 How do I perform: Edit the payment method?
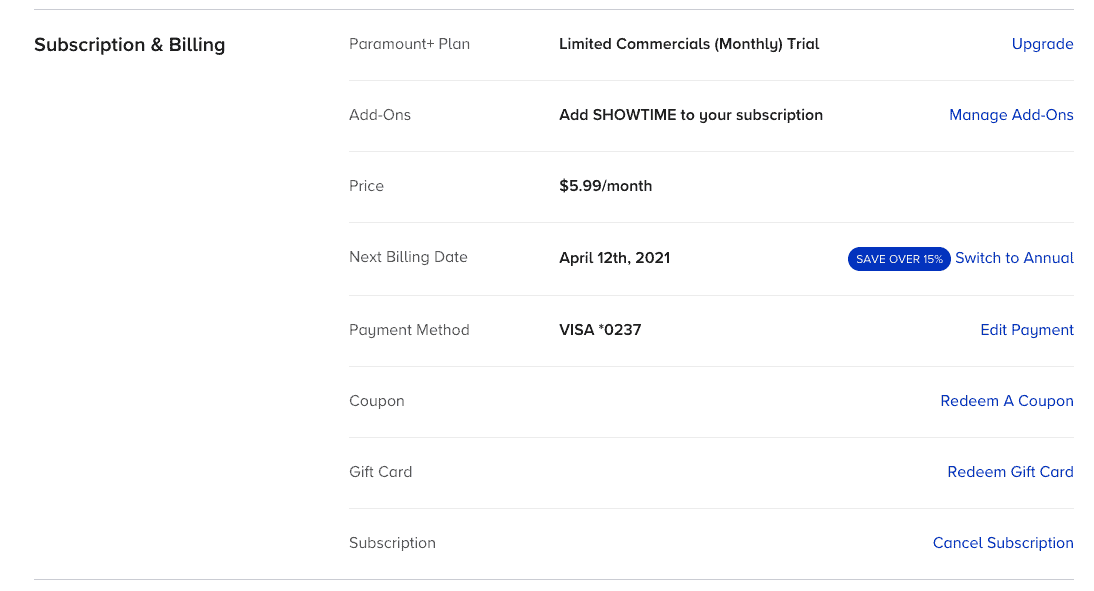click(x=1027, y=330)
